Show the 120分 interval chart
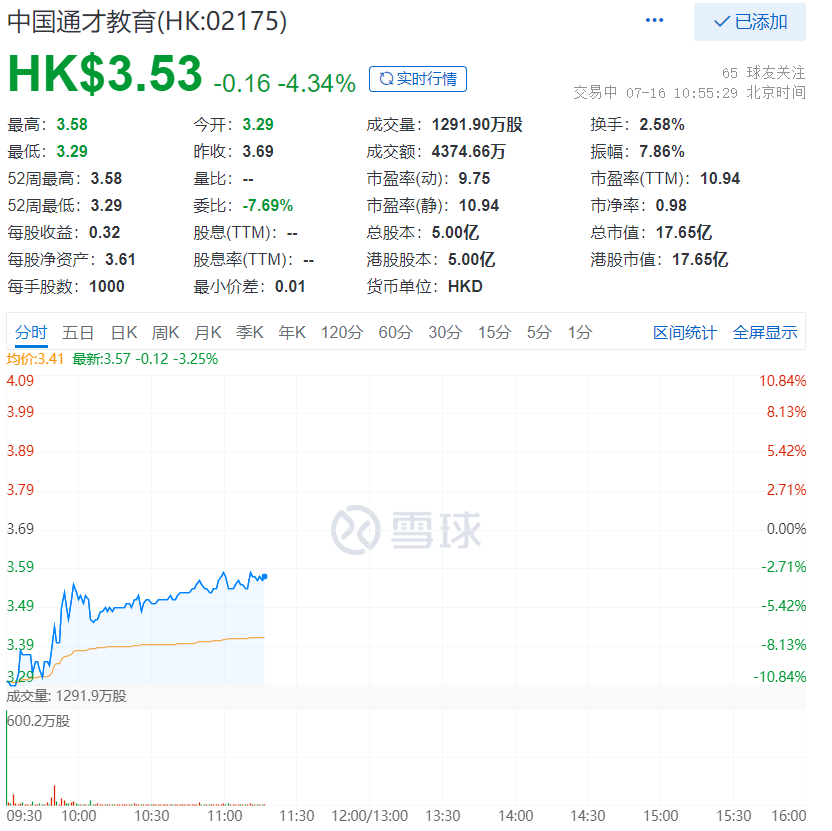The image size is (832, 831). point(342,333)
